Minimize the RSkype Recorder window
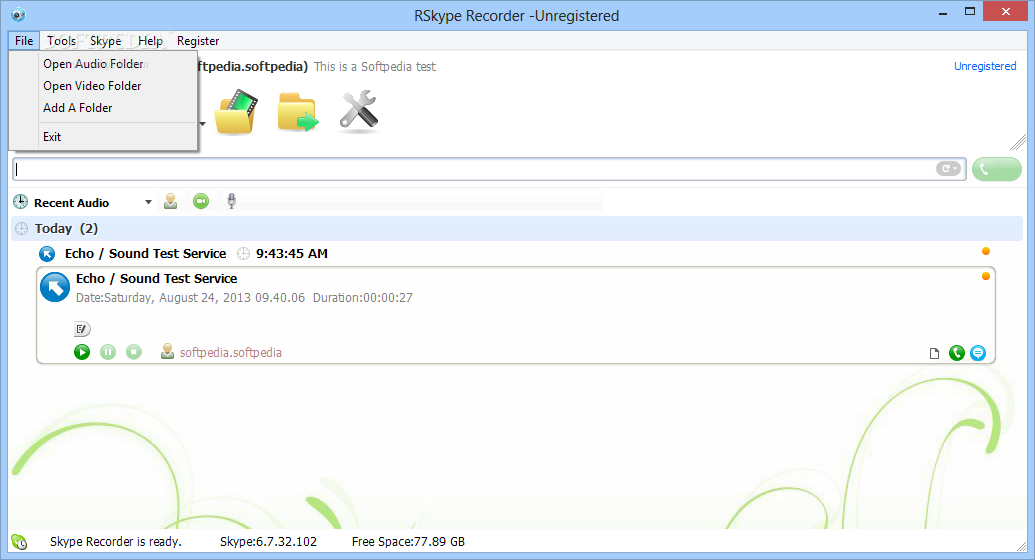 click(x=943, y=12)
